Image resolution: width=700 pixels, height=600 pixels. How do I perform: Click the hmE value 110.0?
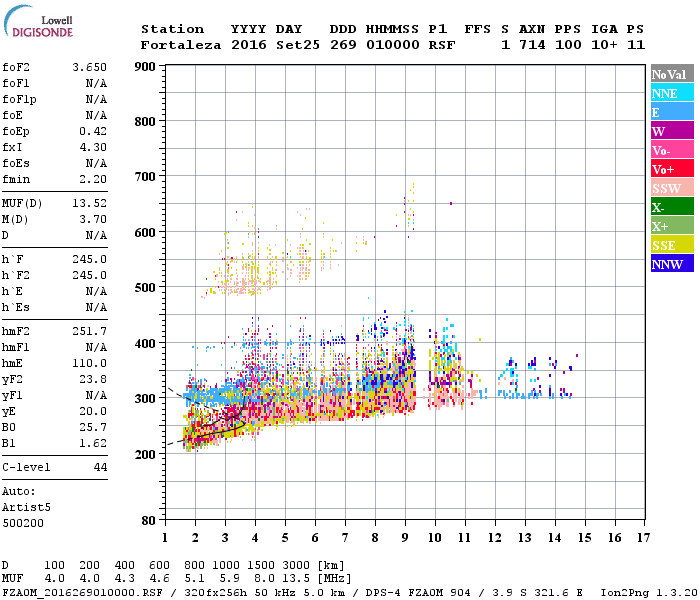tap(90, 363)
